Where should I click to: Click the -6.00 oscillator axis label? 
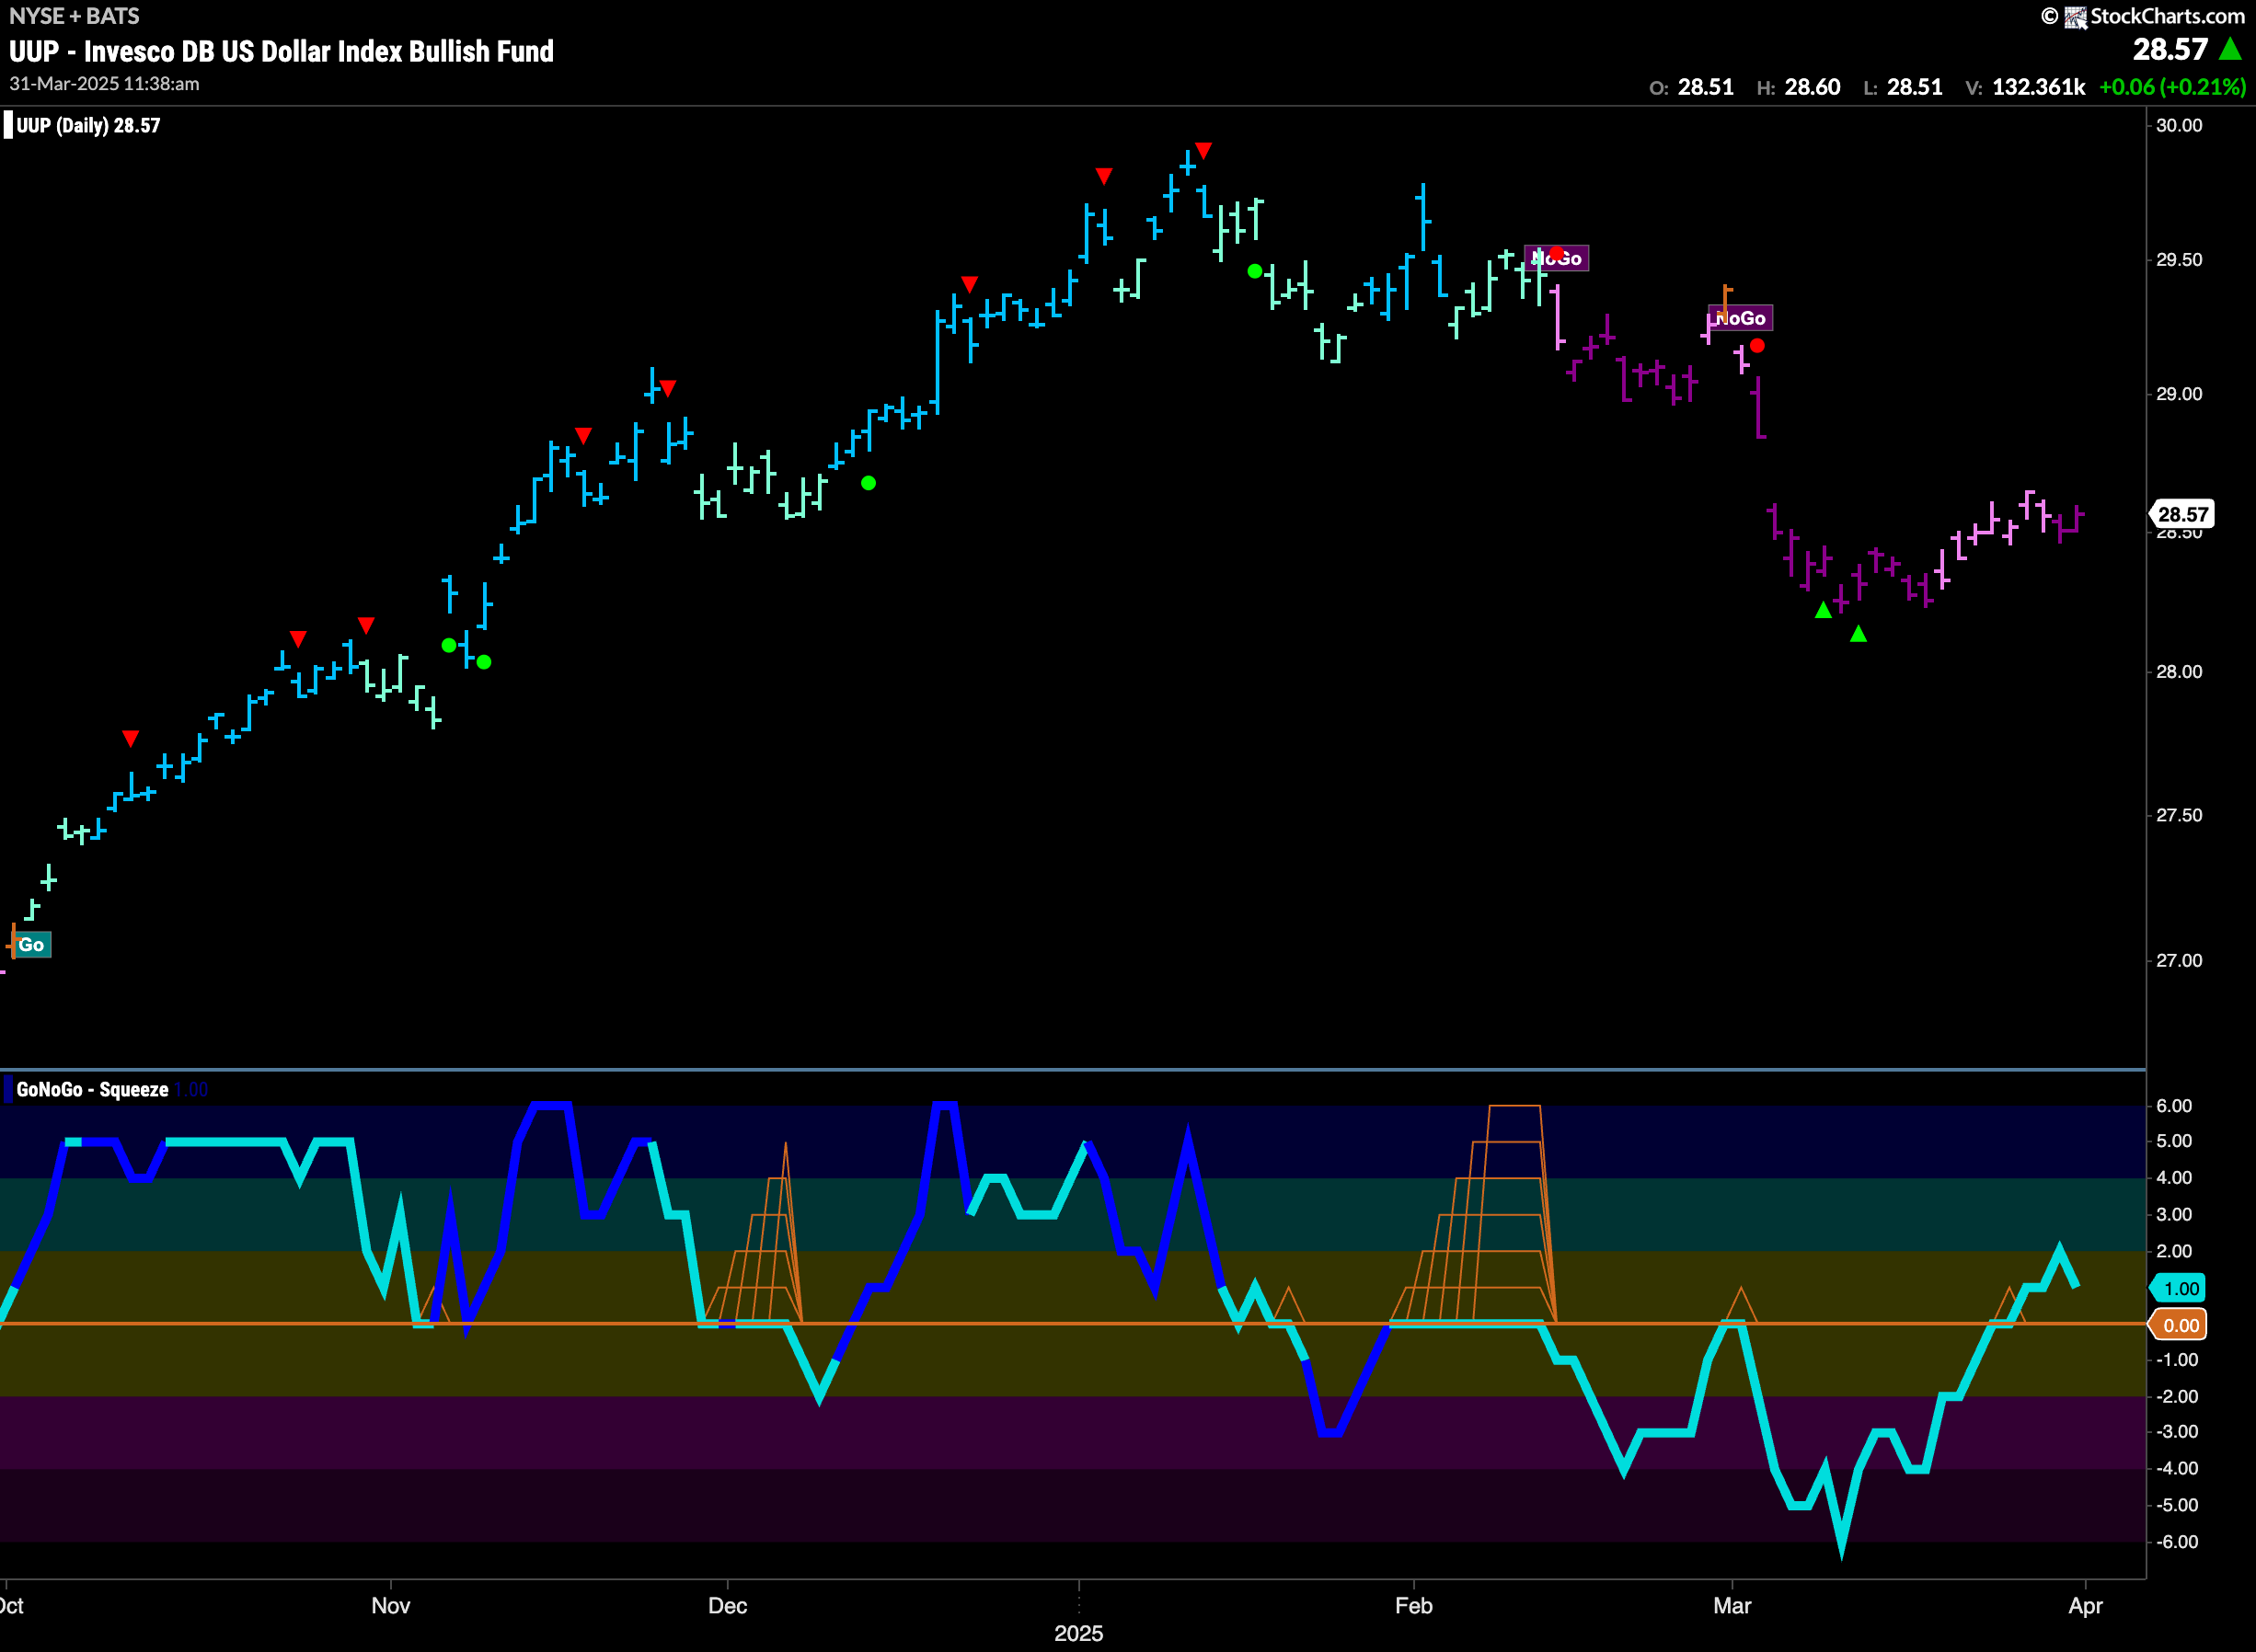[x=2177, y=1541]
